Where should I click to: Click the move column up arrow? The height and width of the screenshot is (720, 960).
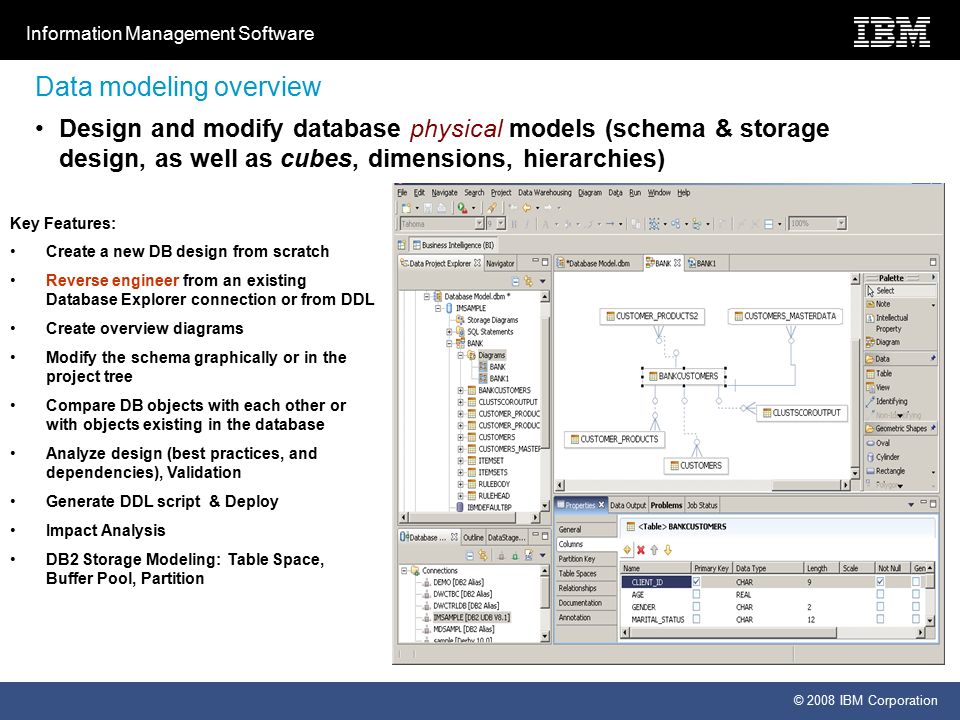[654, 550]
